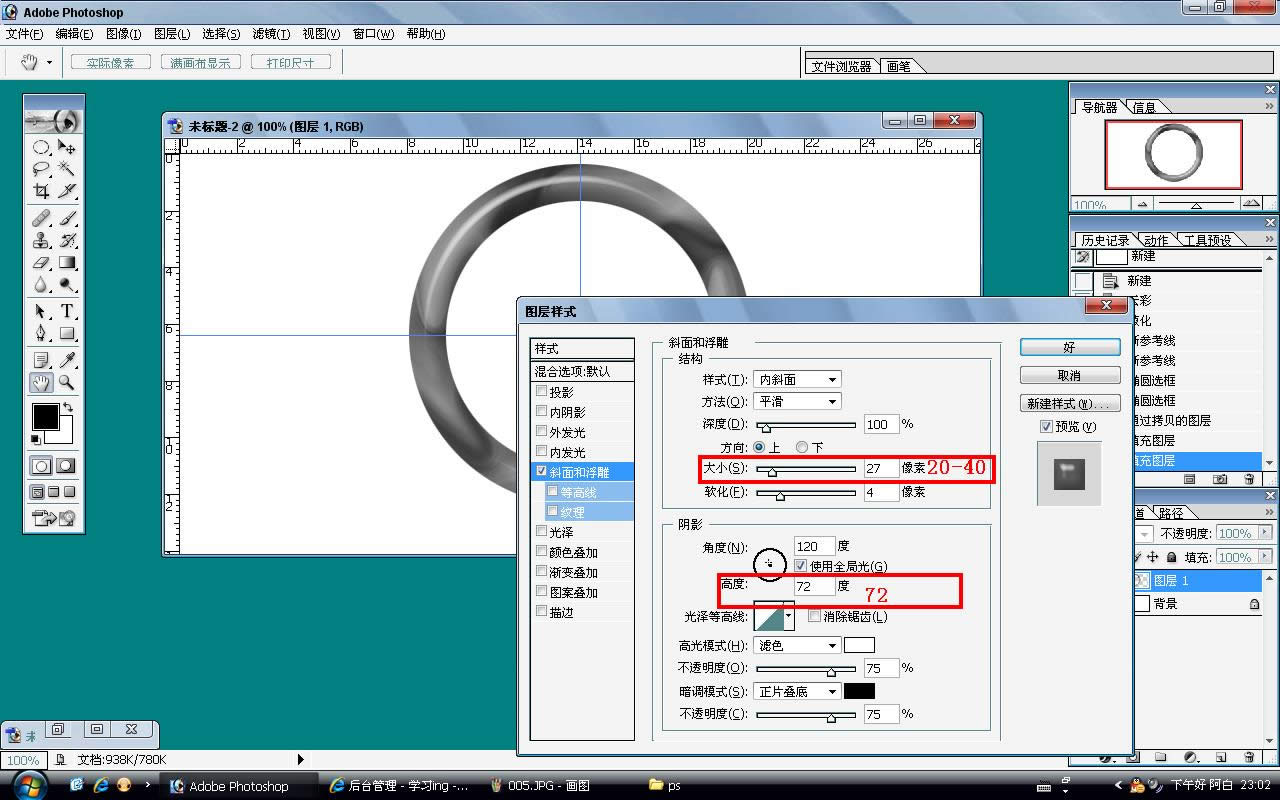Pick the Lasso tool
Screen dimensions: 1280x800
tap(41, 168)
